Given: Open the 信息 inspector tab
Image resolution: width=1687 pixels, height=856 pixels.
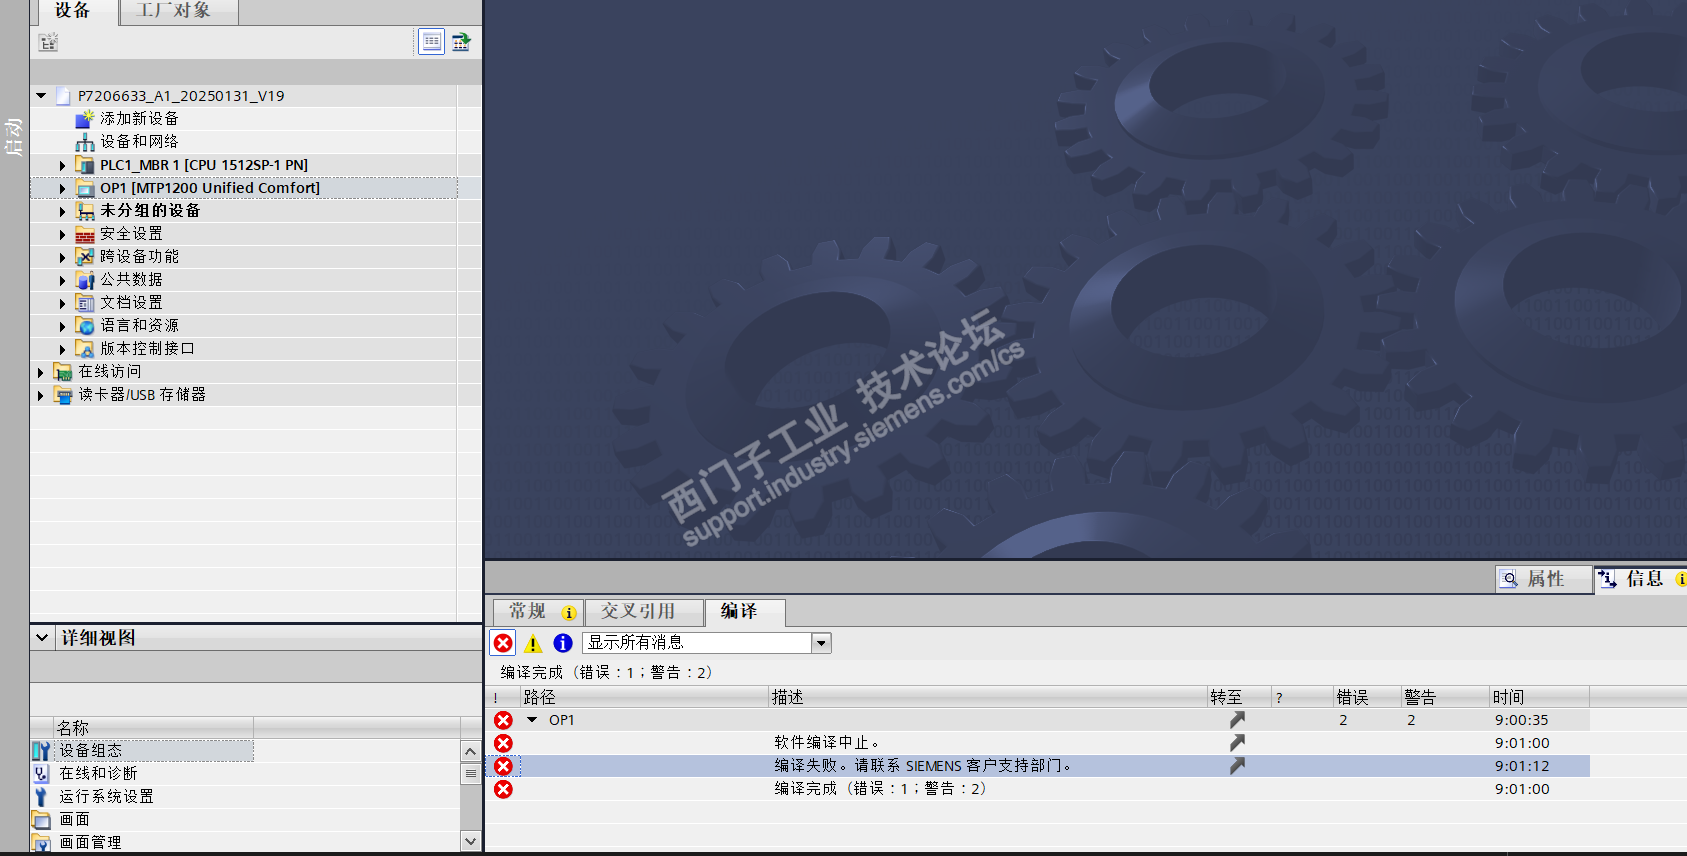Looking at the screenshot, I should click(x=1642, y=579).
